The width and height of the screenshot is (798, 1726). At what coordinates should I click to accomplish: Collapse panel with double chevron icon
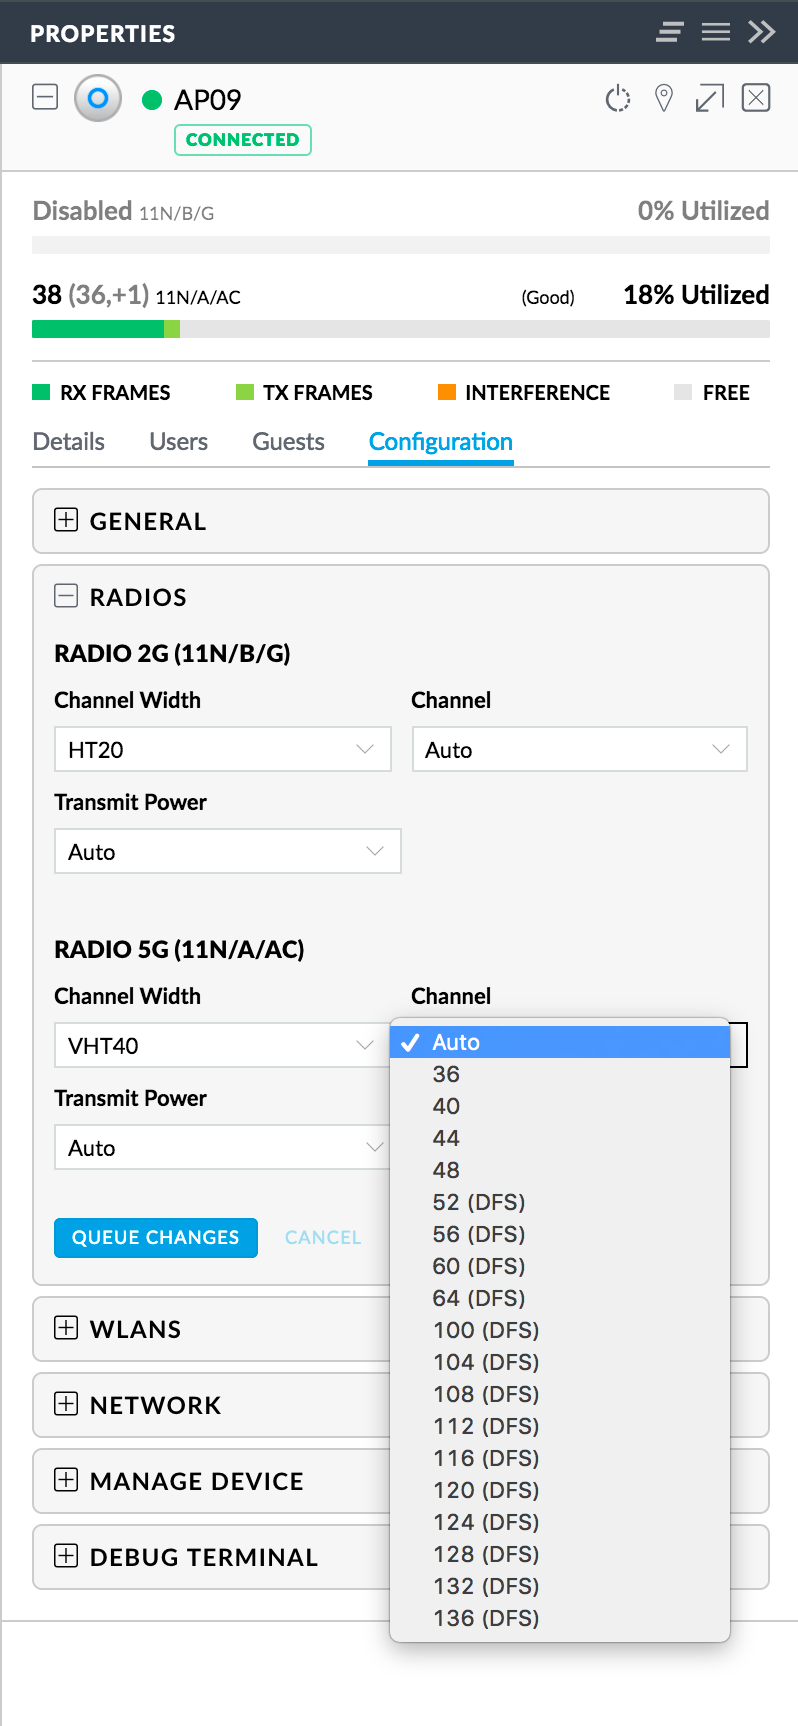[x=762, y=32]
